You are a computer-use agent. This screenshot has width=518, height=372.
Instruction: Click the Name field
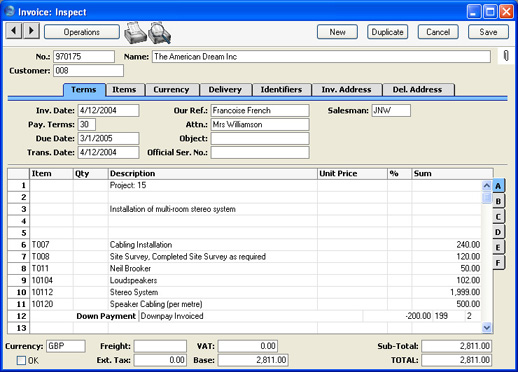(x=322, y=56)
